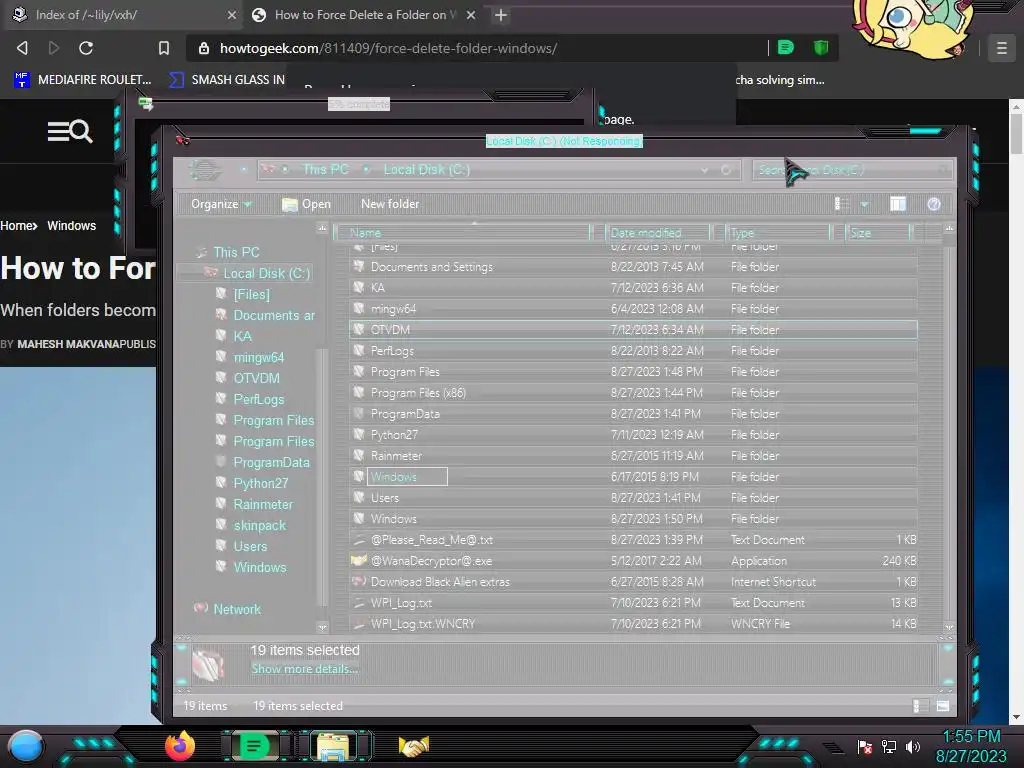The width and height of the screenshot is (1024, 768).
Task: Open Firefox from the taskbar
Action: click(180, 746)
